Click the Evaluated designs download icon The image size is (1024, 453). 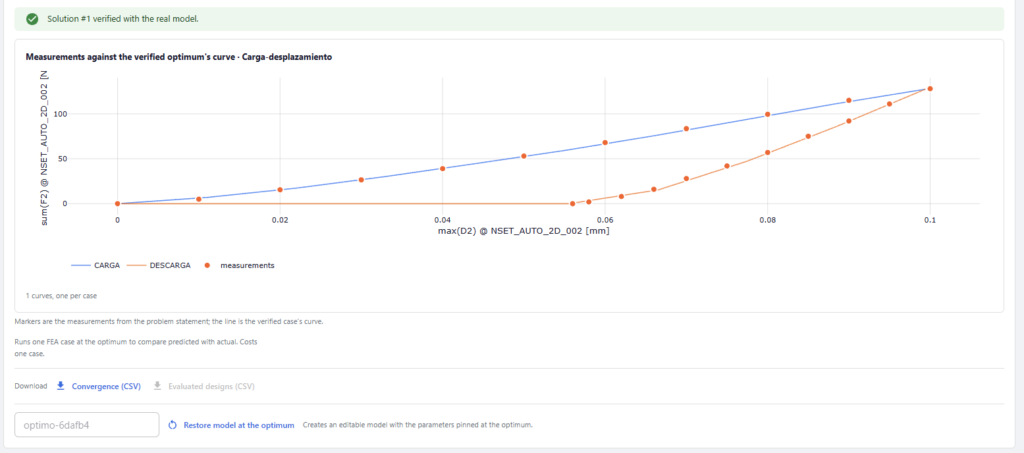[x=157, y=386]
